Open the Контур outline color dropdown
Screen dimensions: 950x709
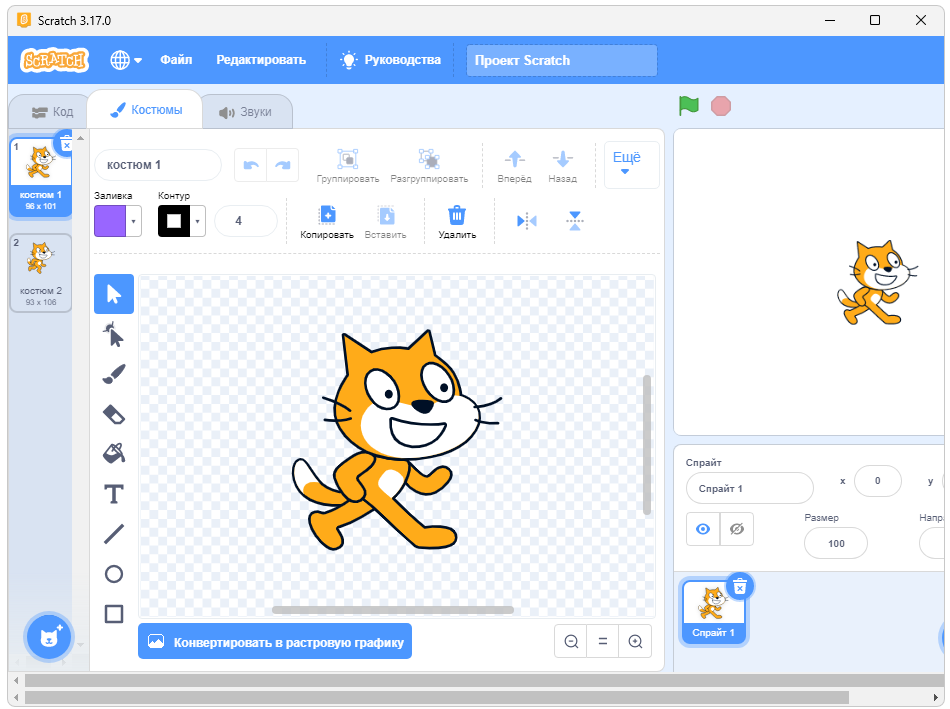(198, 221)
